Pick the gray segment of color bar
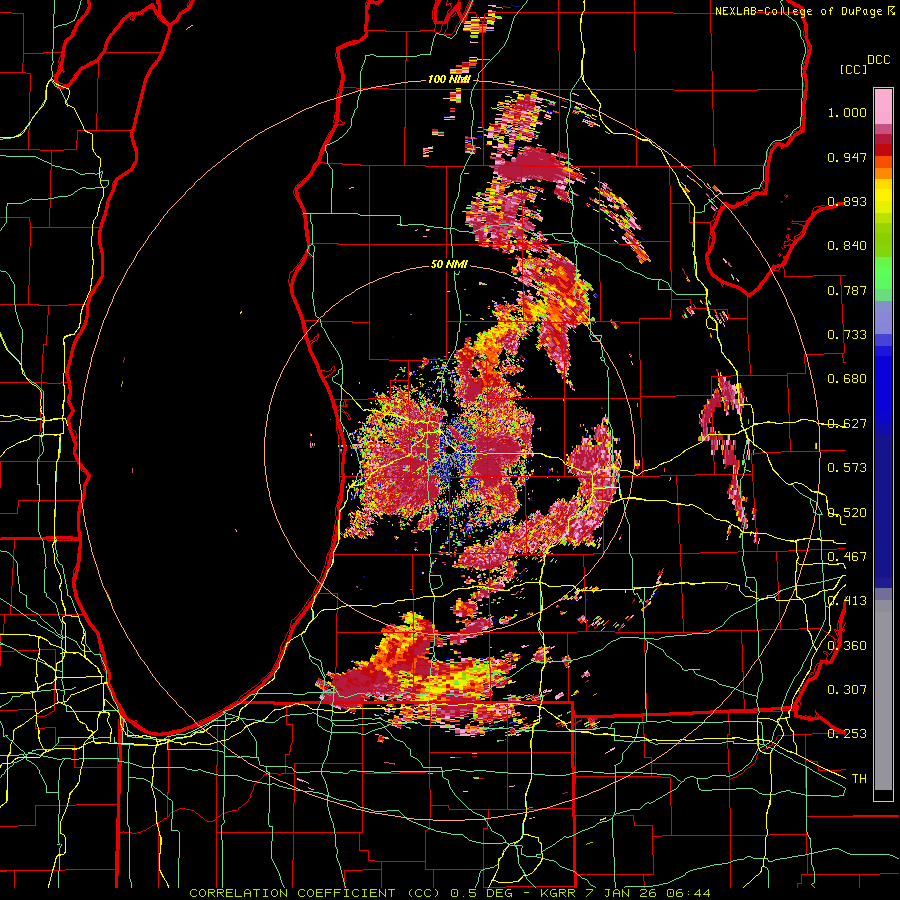 tap(883, 695)
